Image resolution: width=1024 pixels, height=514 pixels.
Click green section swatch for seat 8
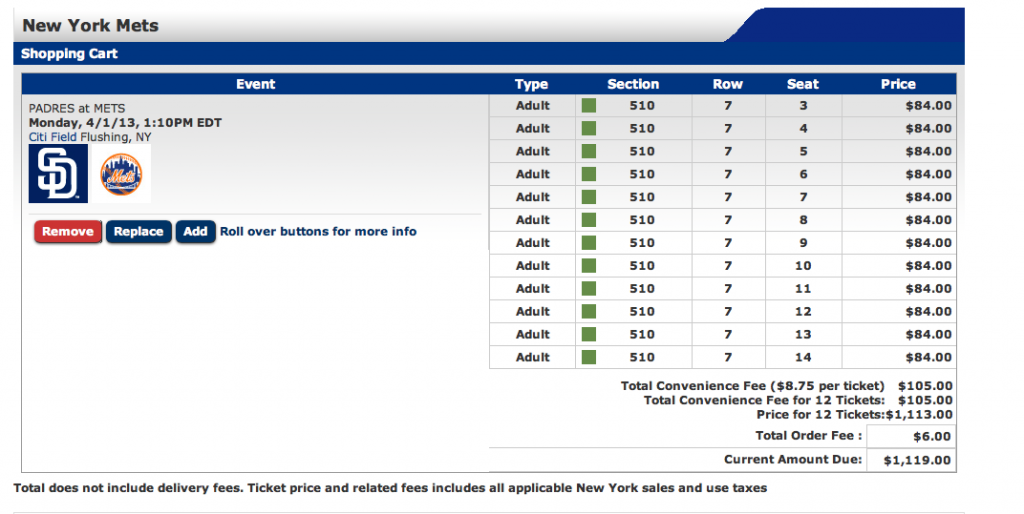(589, 220)
